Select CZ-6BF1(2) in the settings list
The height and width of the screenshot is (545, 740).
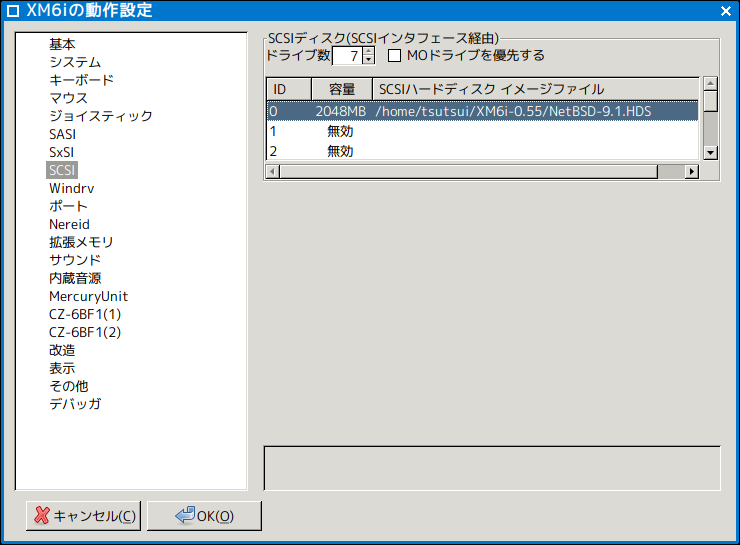click(85, 332)
